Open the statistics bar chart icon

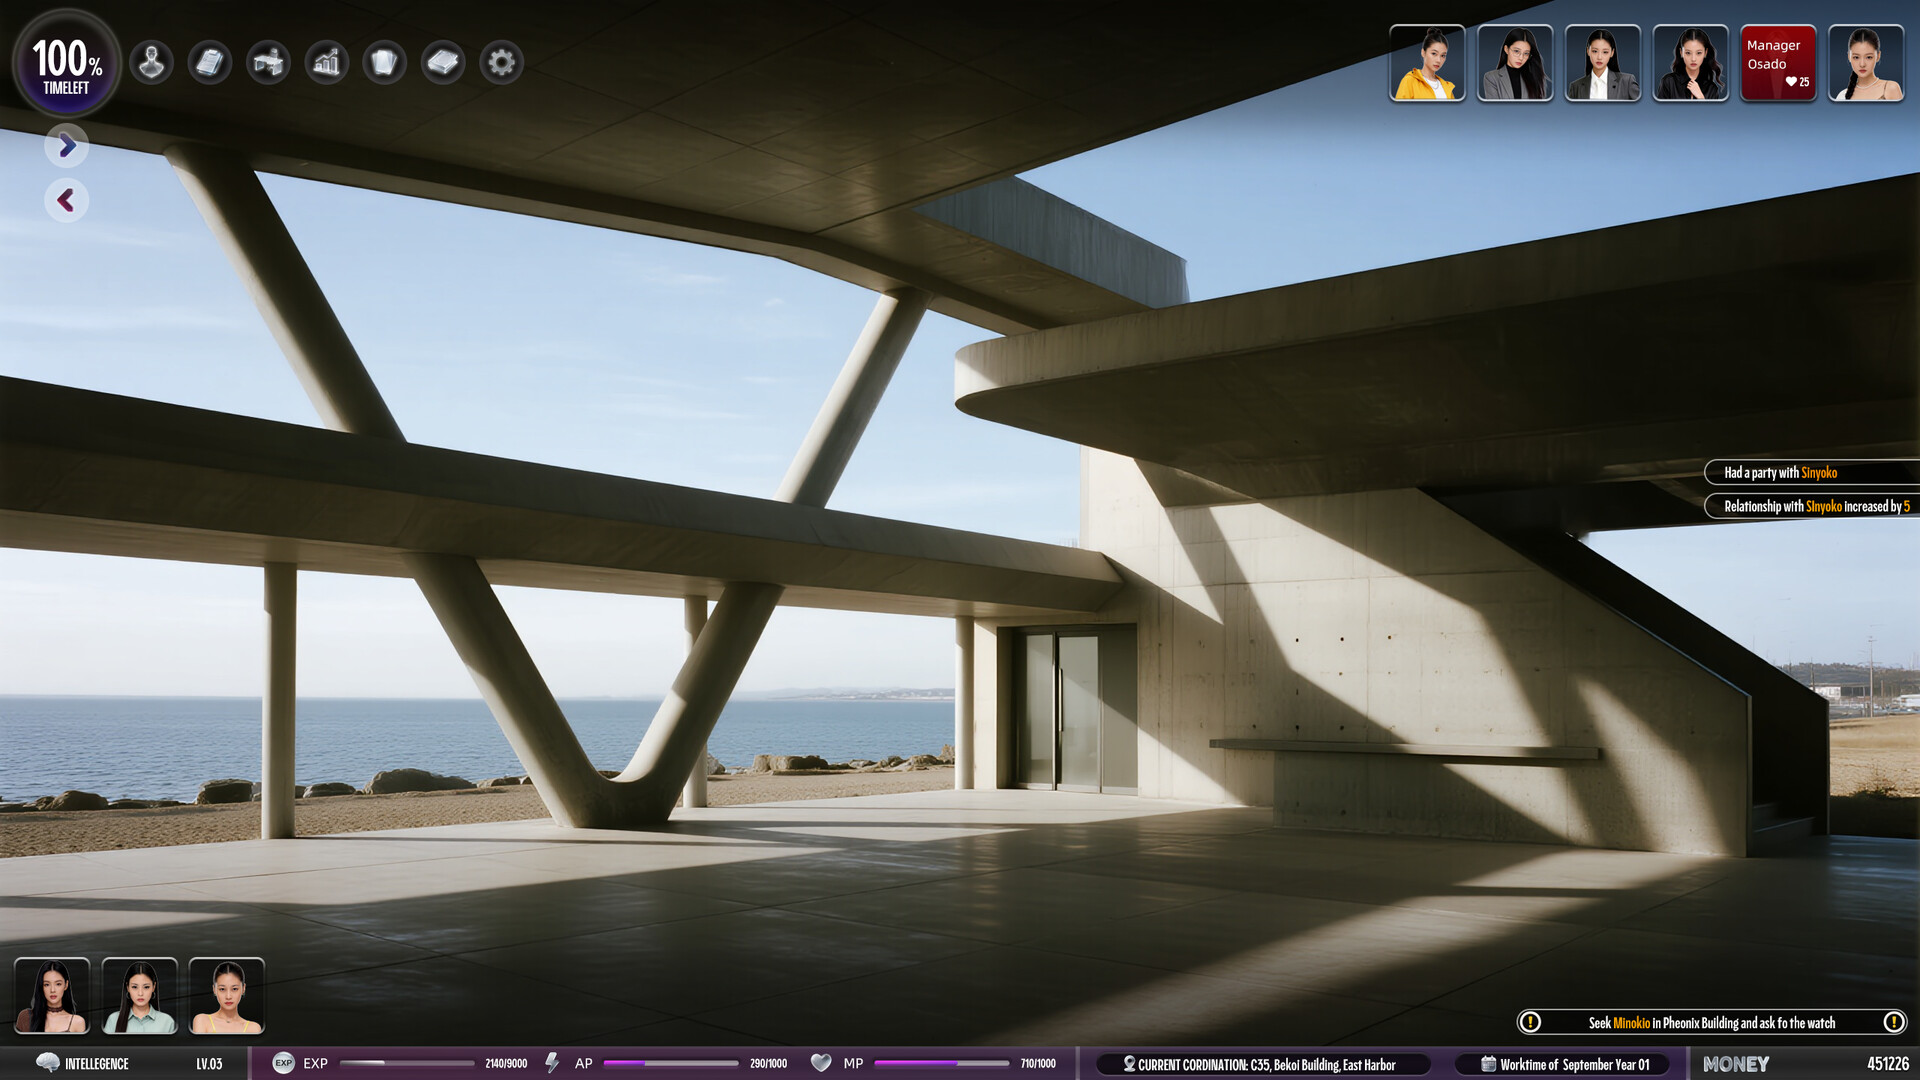click(327, 63)
